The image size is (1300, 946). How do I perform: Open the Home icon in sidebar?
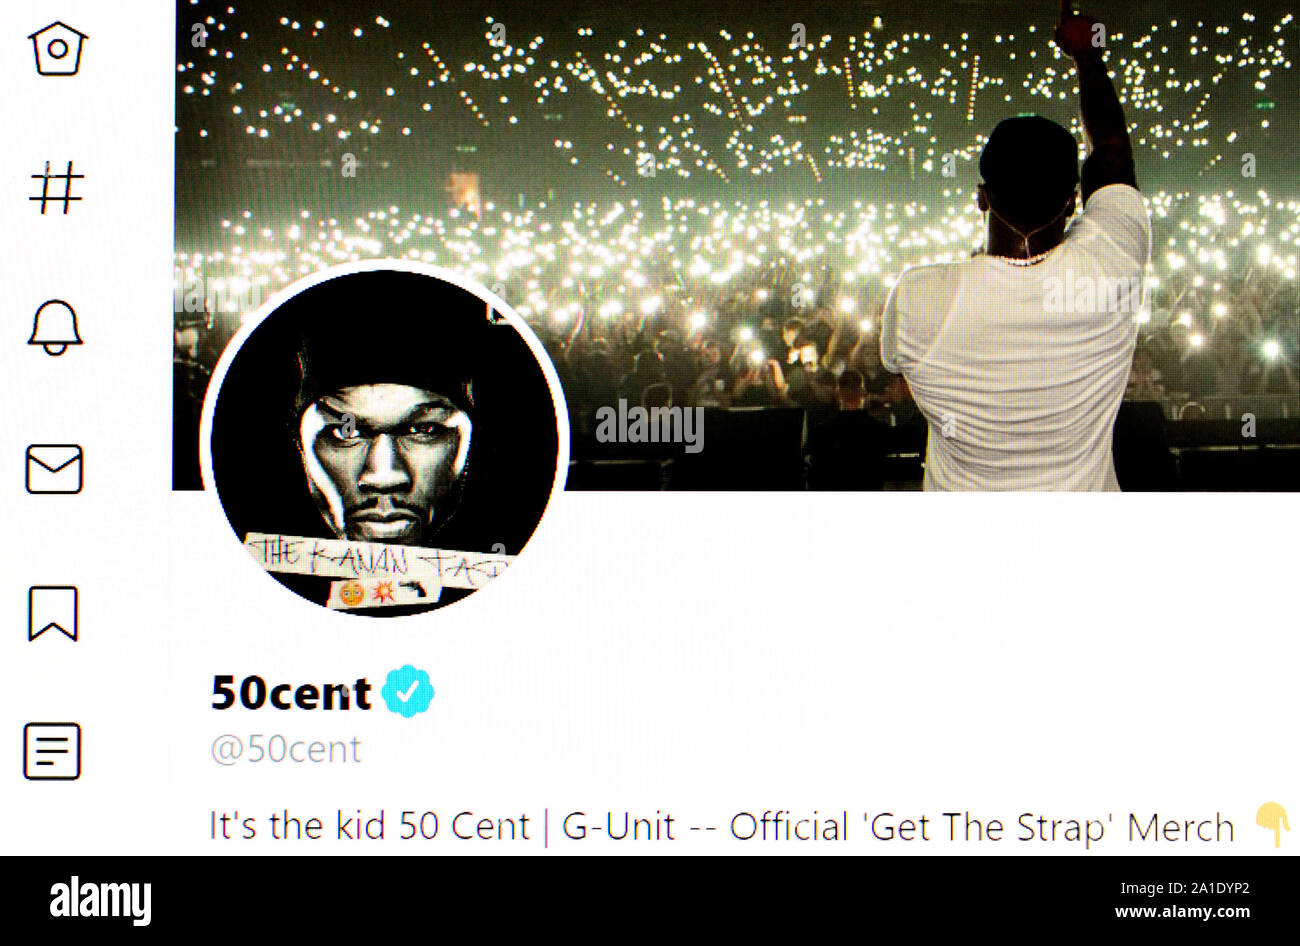[x=57, y=48]
